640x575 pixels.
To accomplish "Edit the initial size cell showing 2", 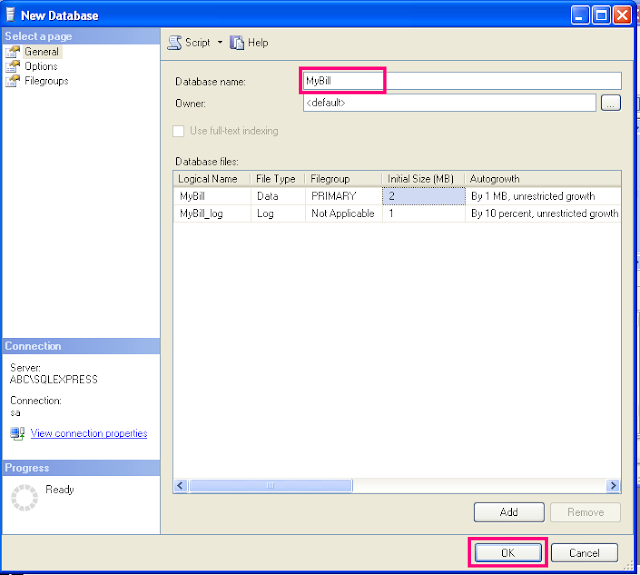I will (424, 196).
